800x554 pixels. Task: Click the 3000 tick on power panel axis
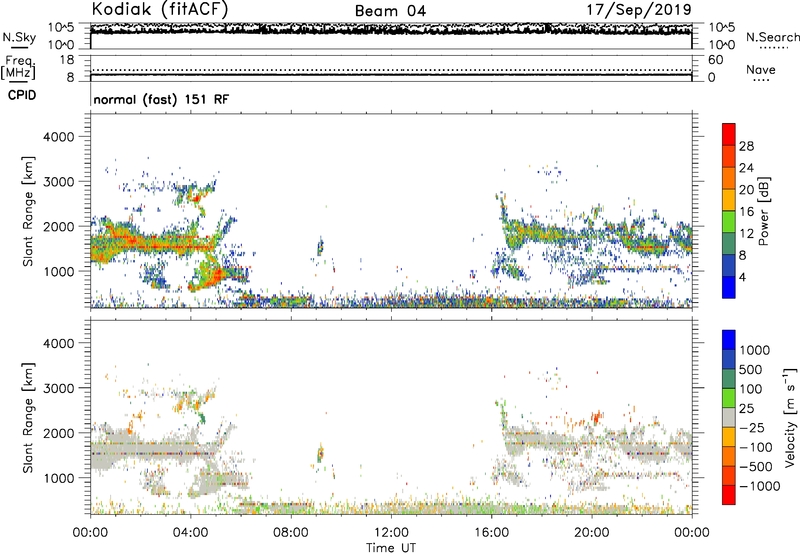[58, 182]
